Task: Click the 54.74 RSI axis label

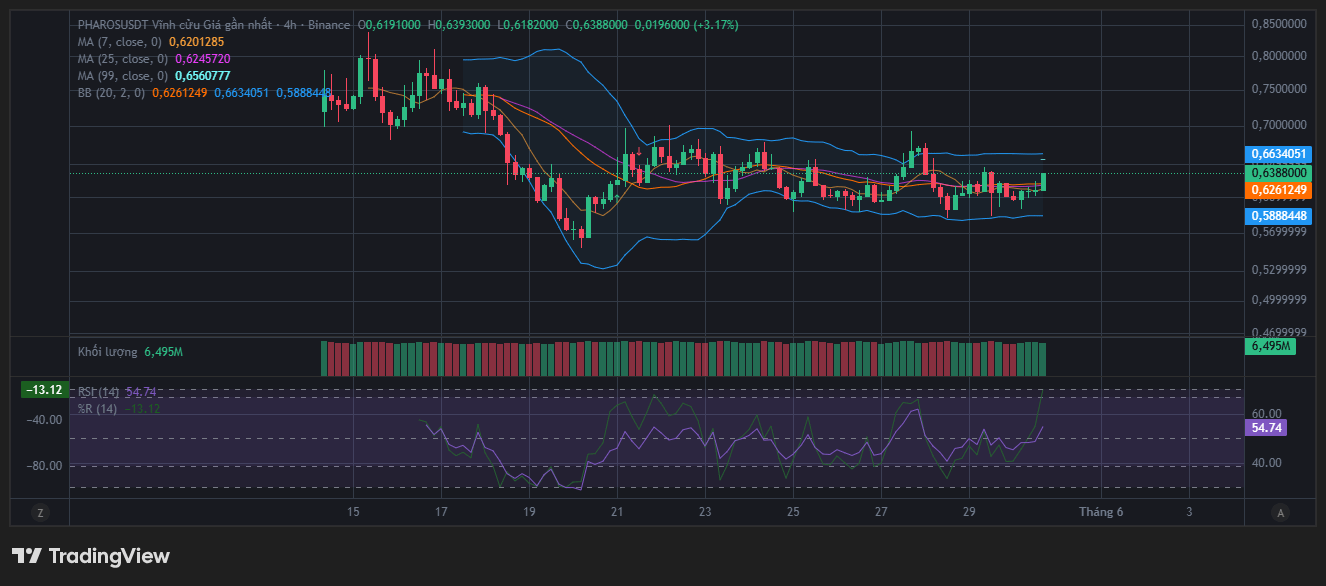Action: 1265,428
